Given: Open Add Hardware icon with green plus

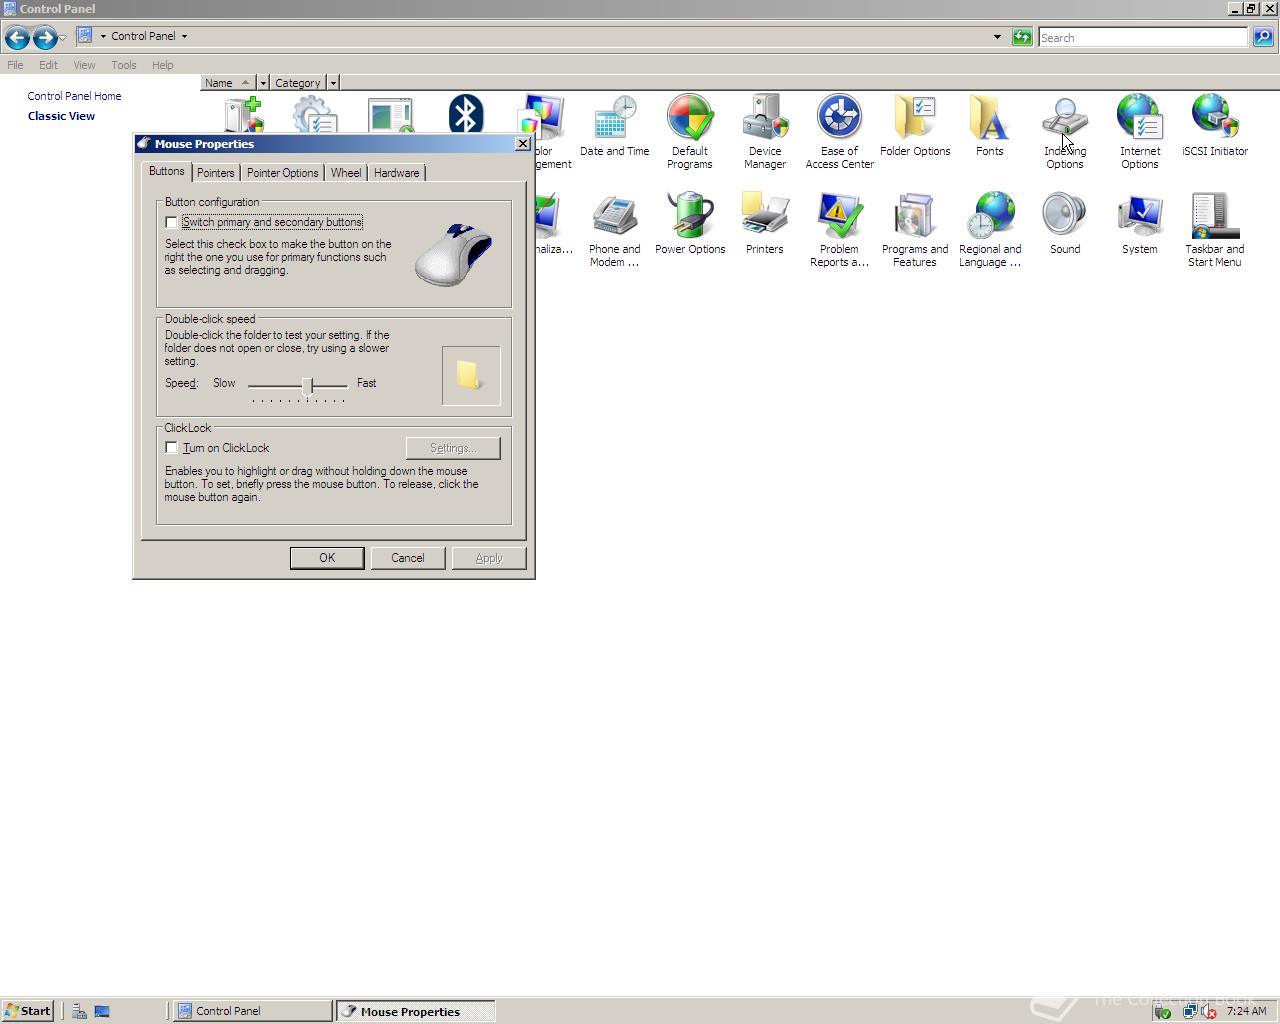Looking at the screenshot, I should pyautogui.click(x=243, y=114).
